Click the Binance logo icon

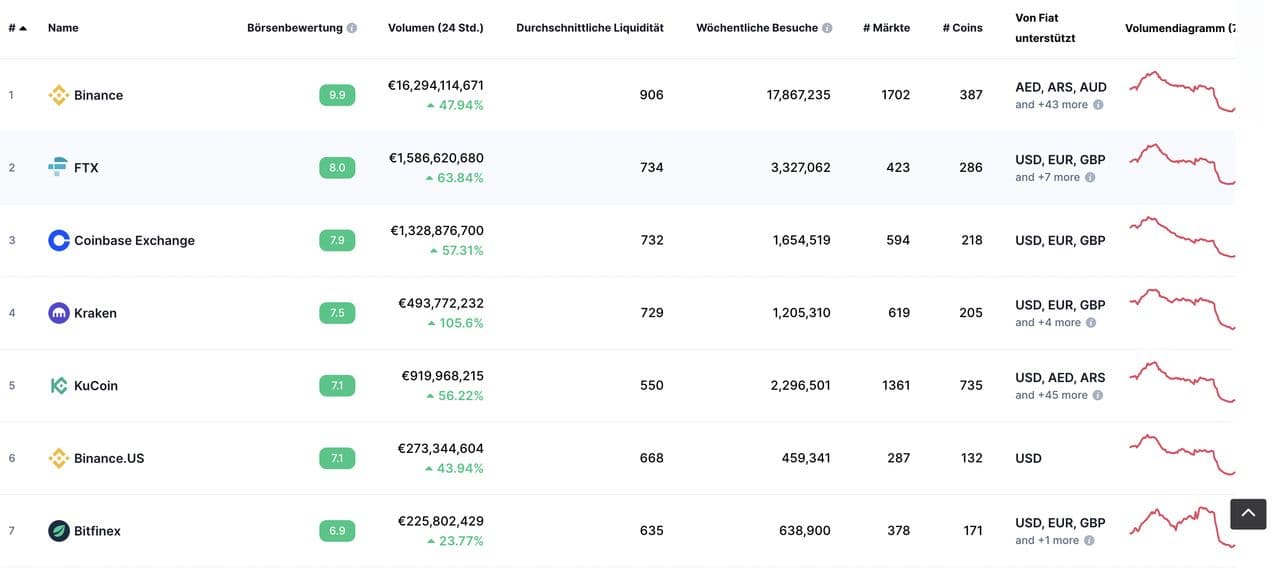pyautogui.click(x=59, y=95)
